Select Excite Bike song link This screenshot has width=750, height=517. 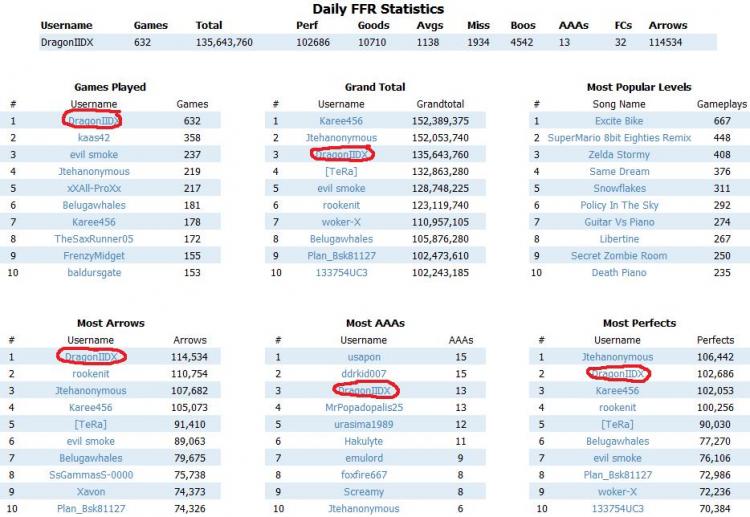[x=619, y=121]
